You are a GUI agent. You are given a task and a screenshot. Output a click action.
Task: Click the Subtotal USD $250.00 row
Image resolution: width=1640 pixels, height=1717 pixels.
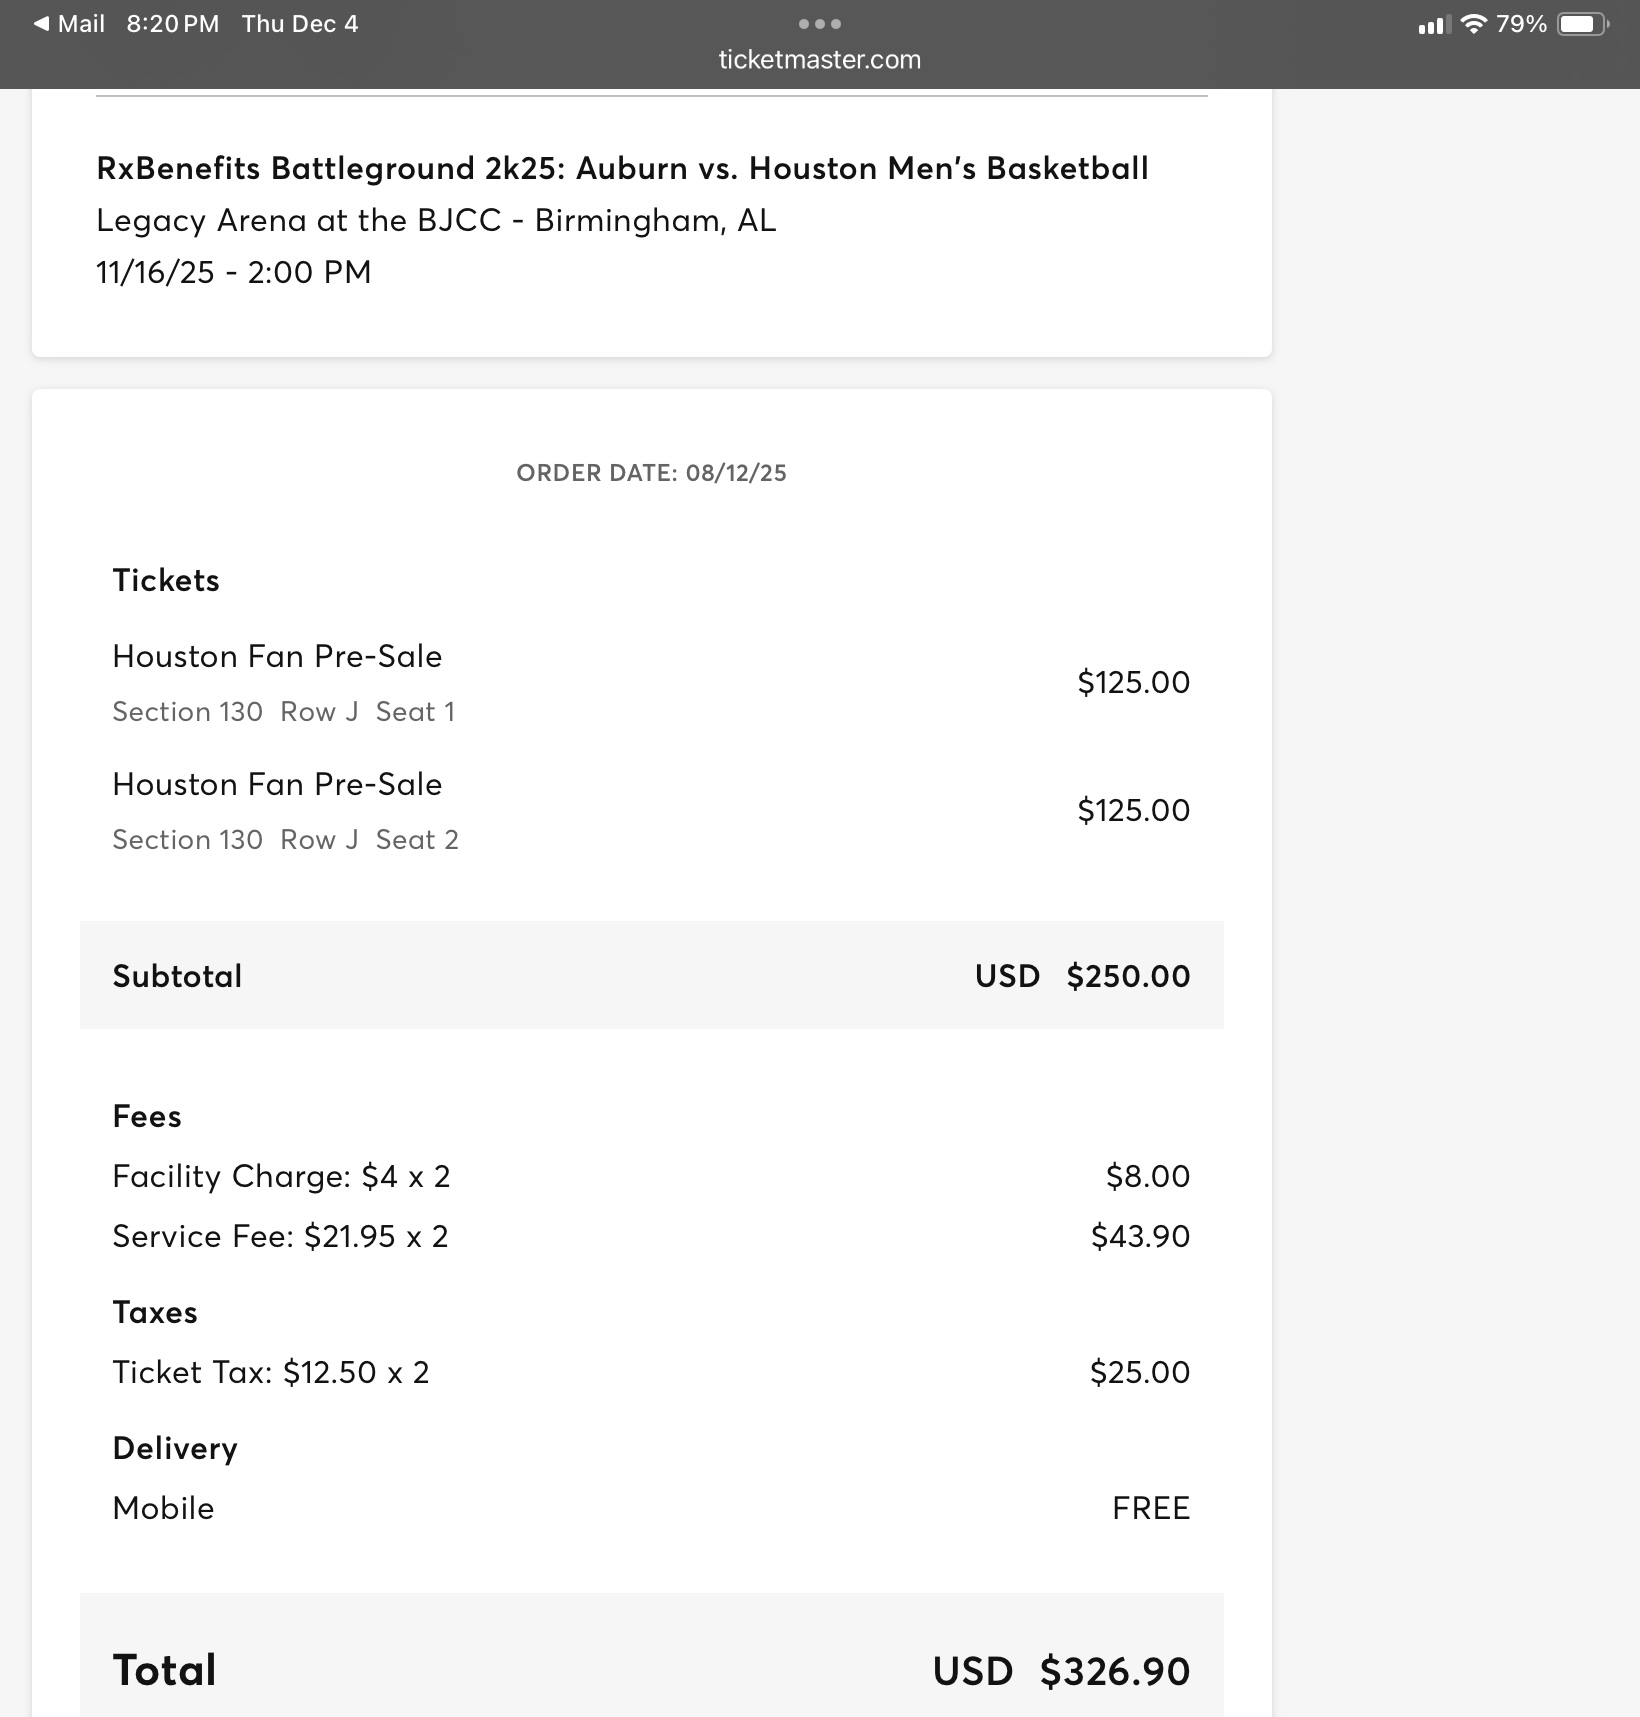pos(651,976)
